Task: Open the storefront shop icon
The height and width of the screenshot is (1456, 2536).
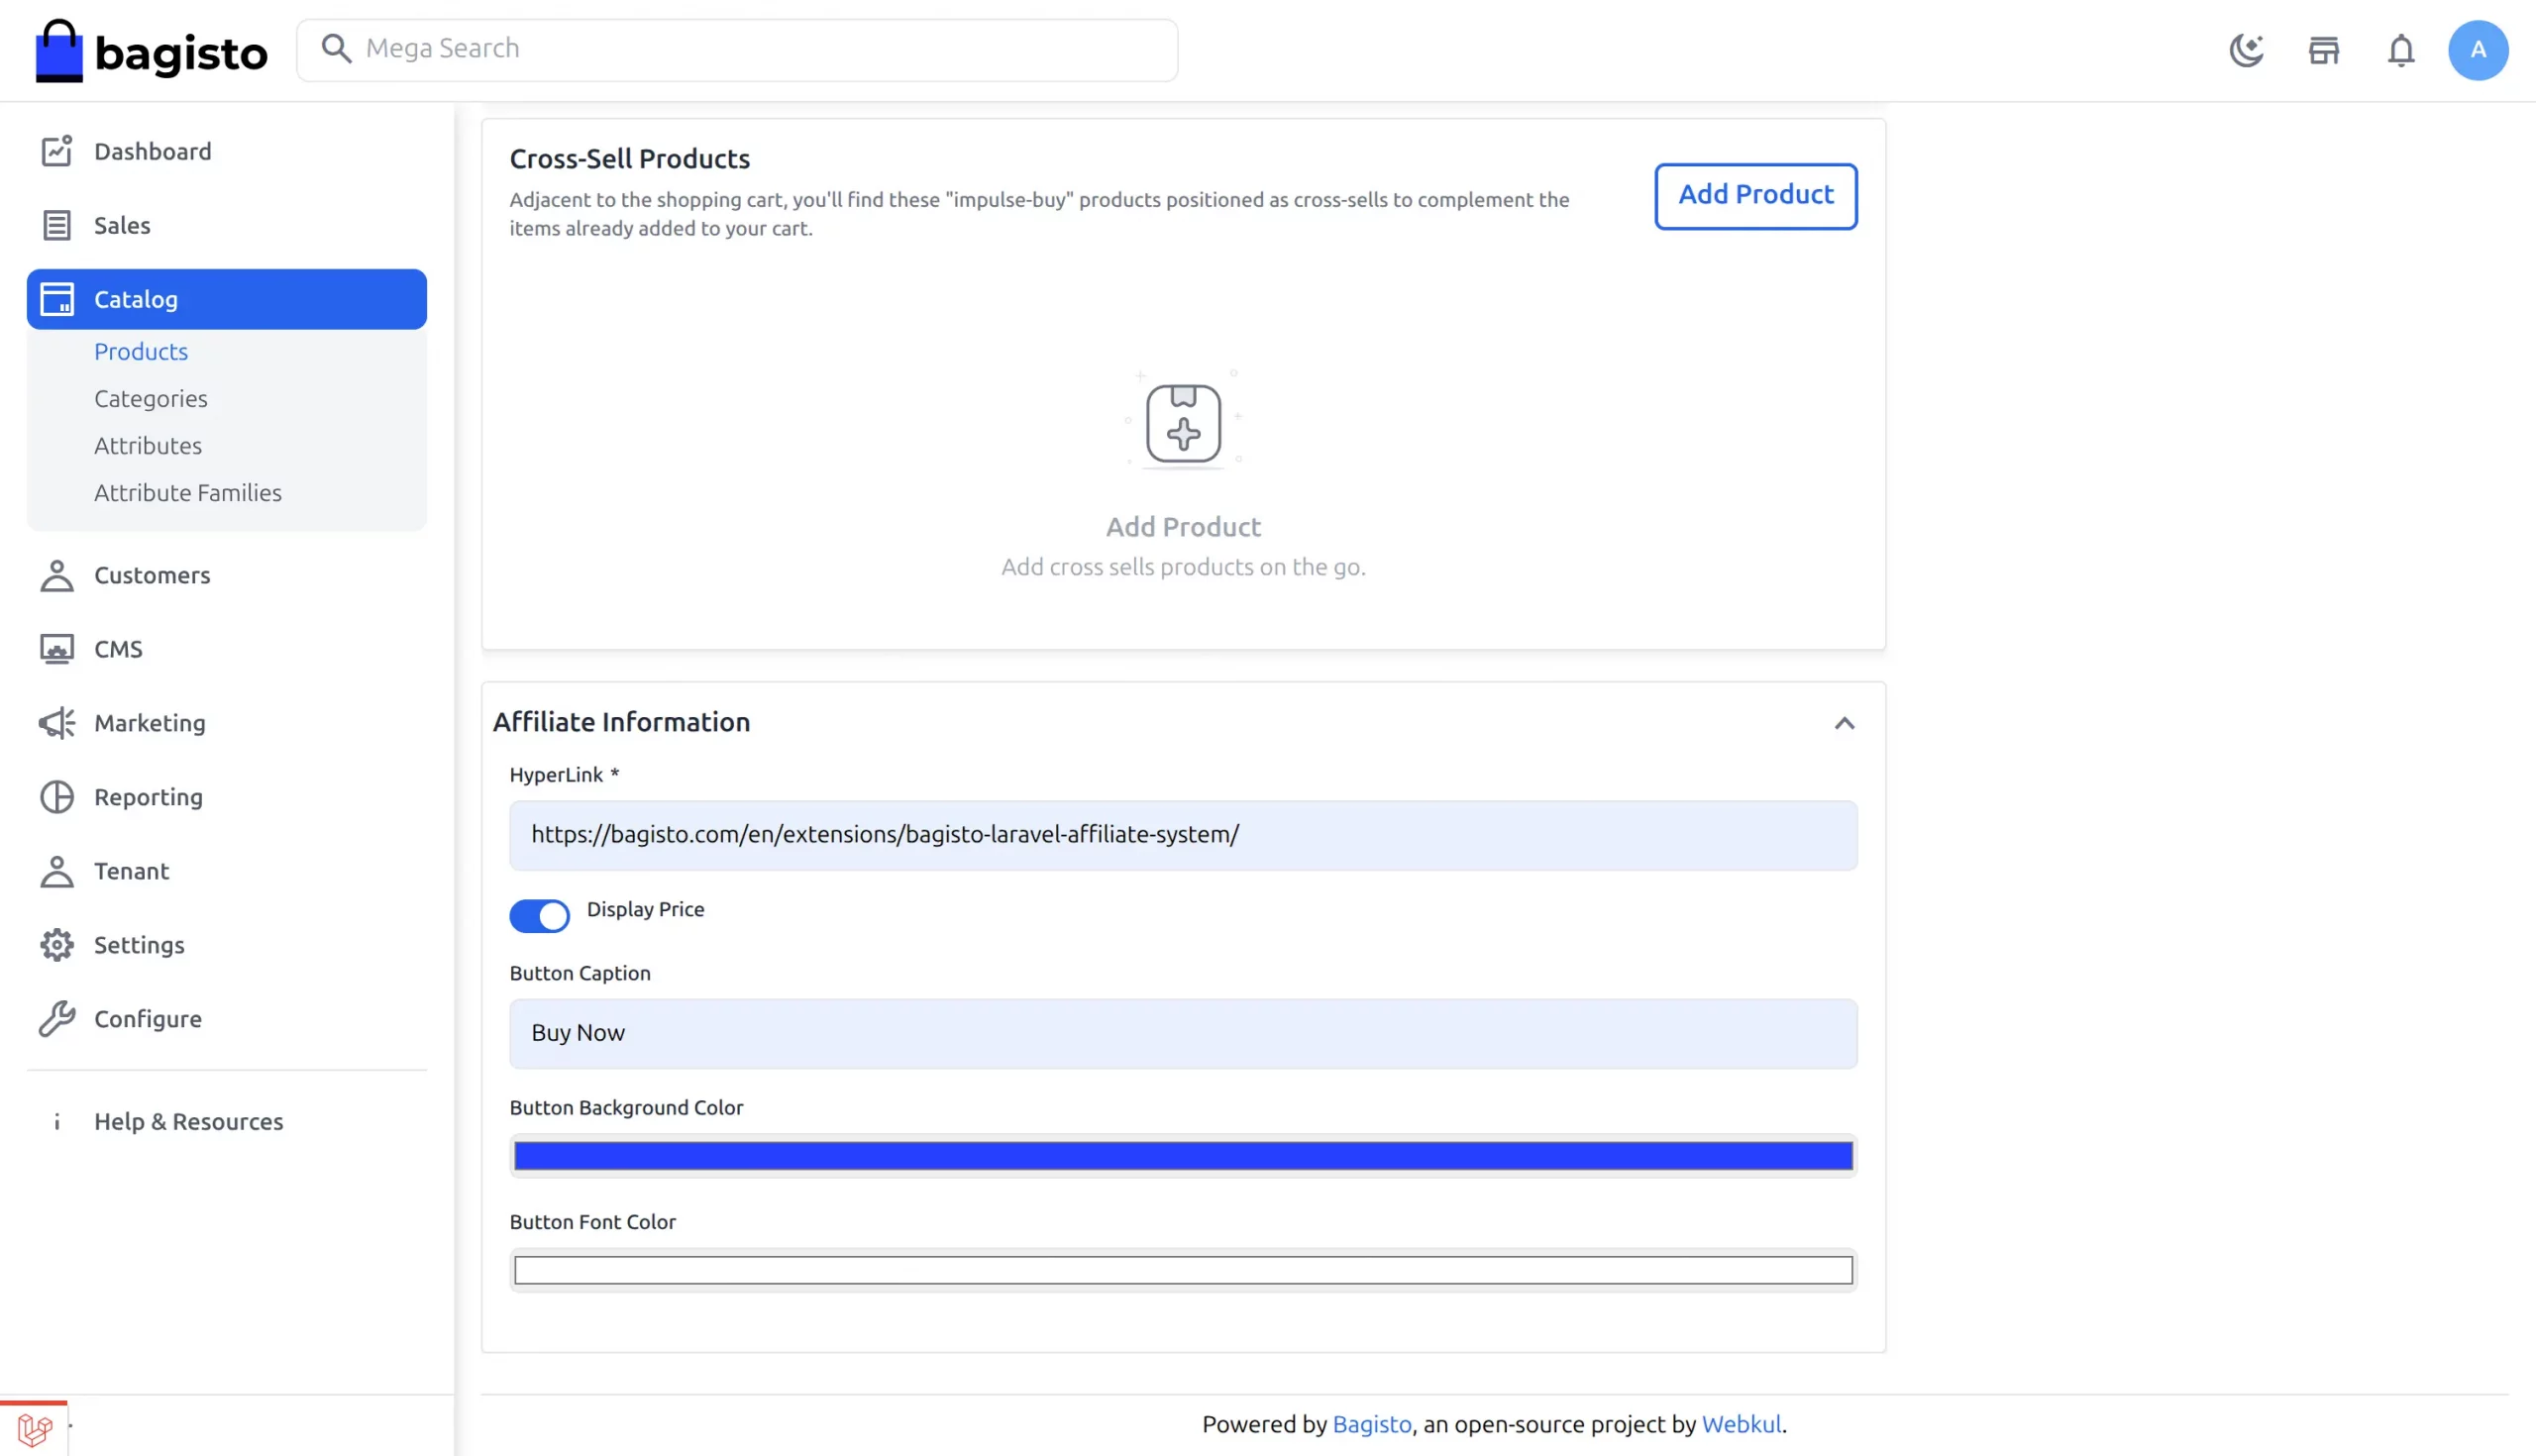Action: click(x=2324, y=50)
